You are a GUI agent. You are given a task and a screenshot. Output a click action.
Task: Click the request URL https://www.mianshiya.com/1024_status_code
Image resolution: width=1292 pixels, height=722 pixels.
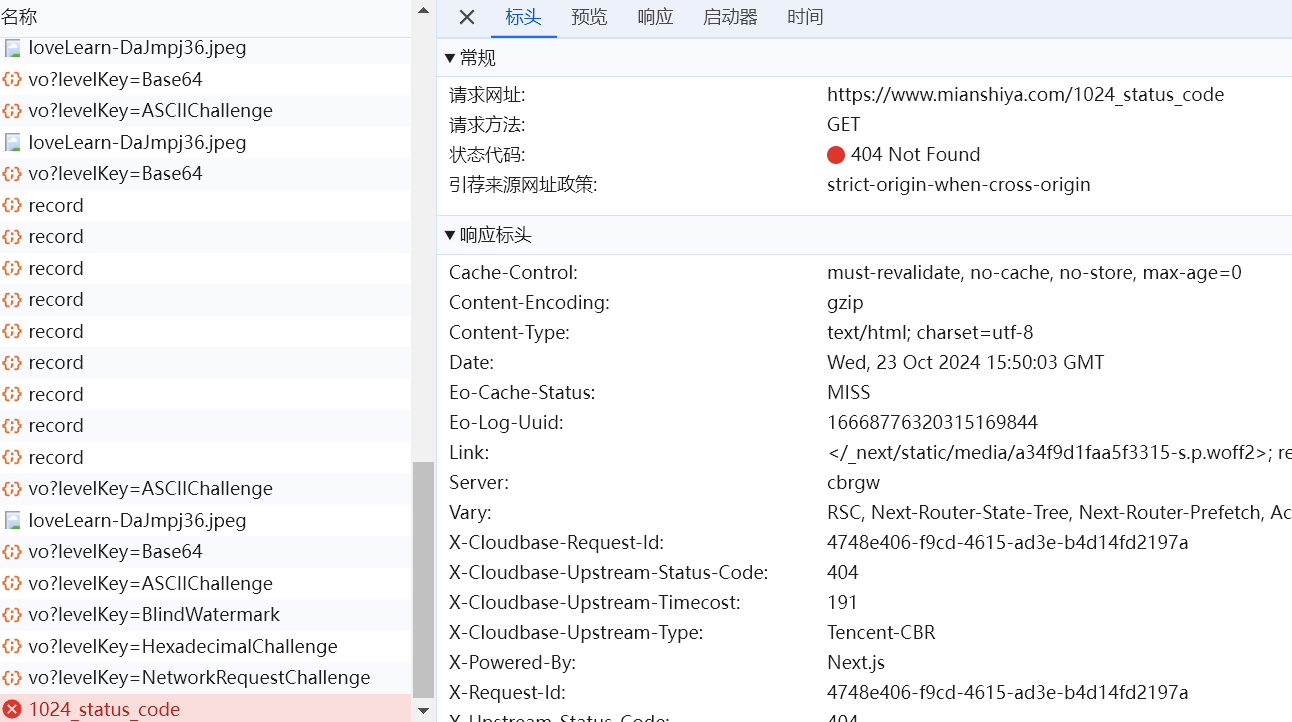point(1025,95)
